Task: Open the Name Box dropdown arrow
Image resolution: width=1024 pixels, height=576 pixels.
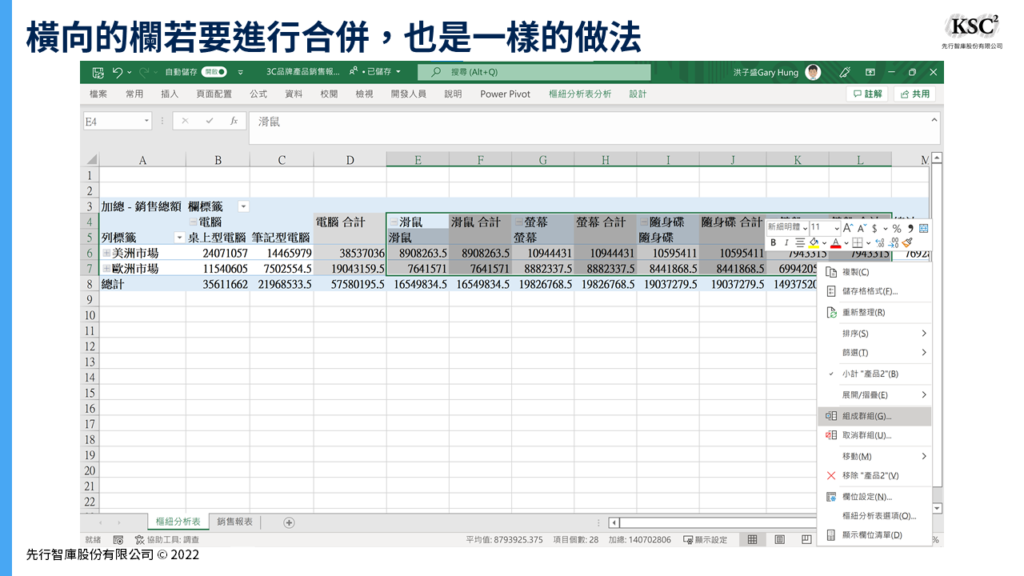Action: [146, 121]
